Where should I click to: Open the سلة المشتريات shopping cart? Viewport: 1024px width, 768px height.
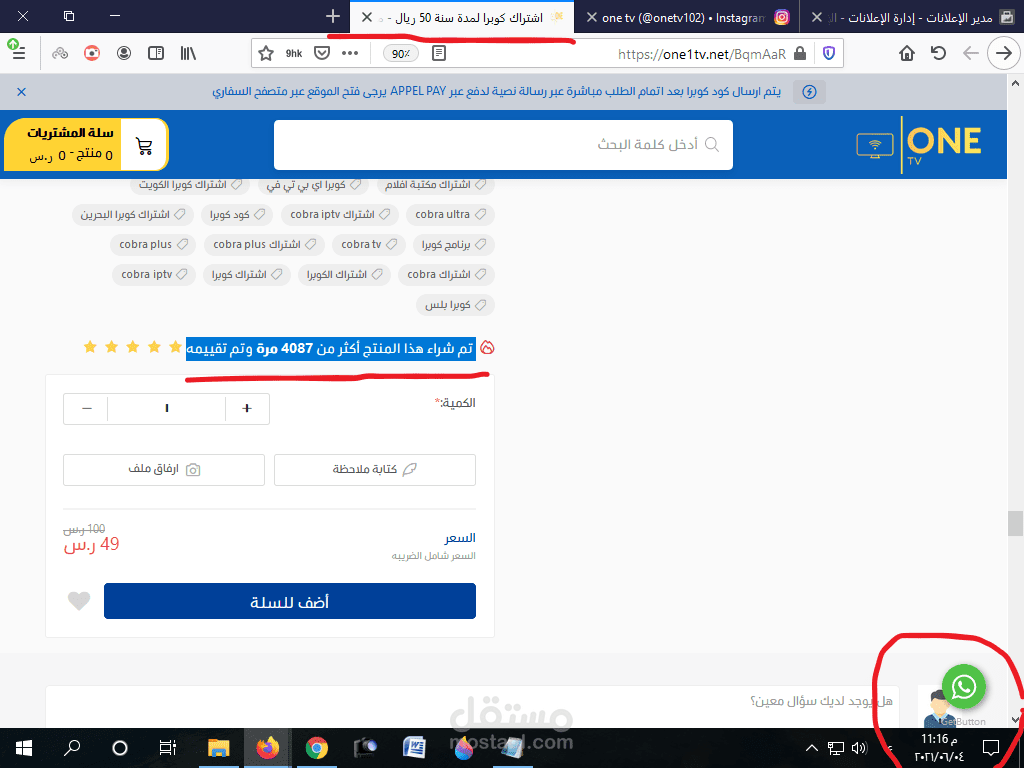[86, 144]
